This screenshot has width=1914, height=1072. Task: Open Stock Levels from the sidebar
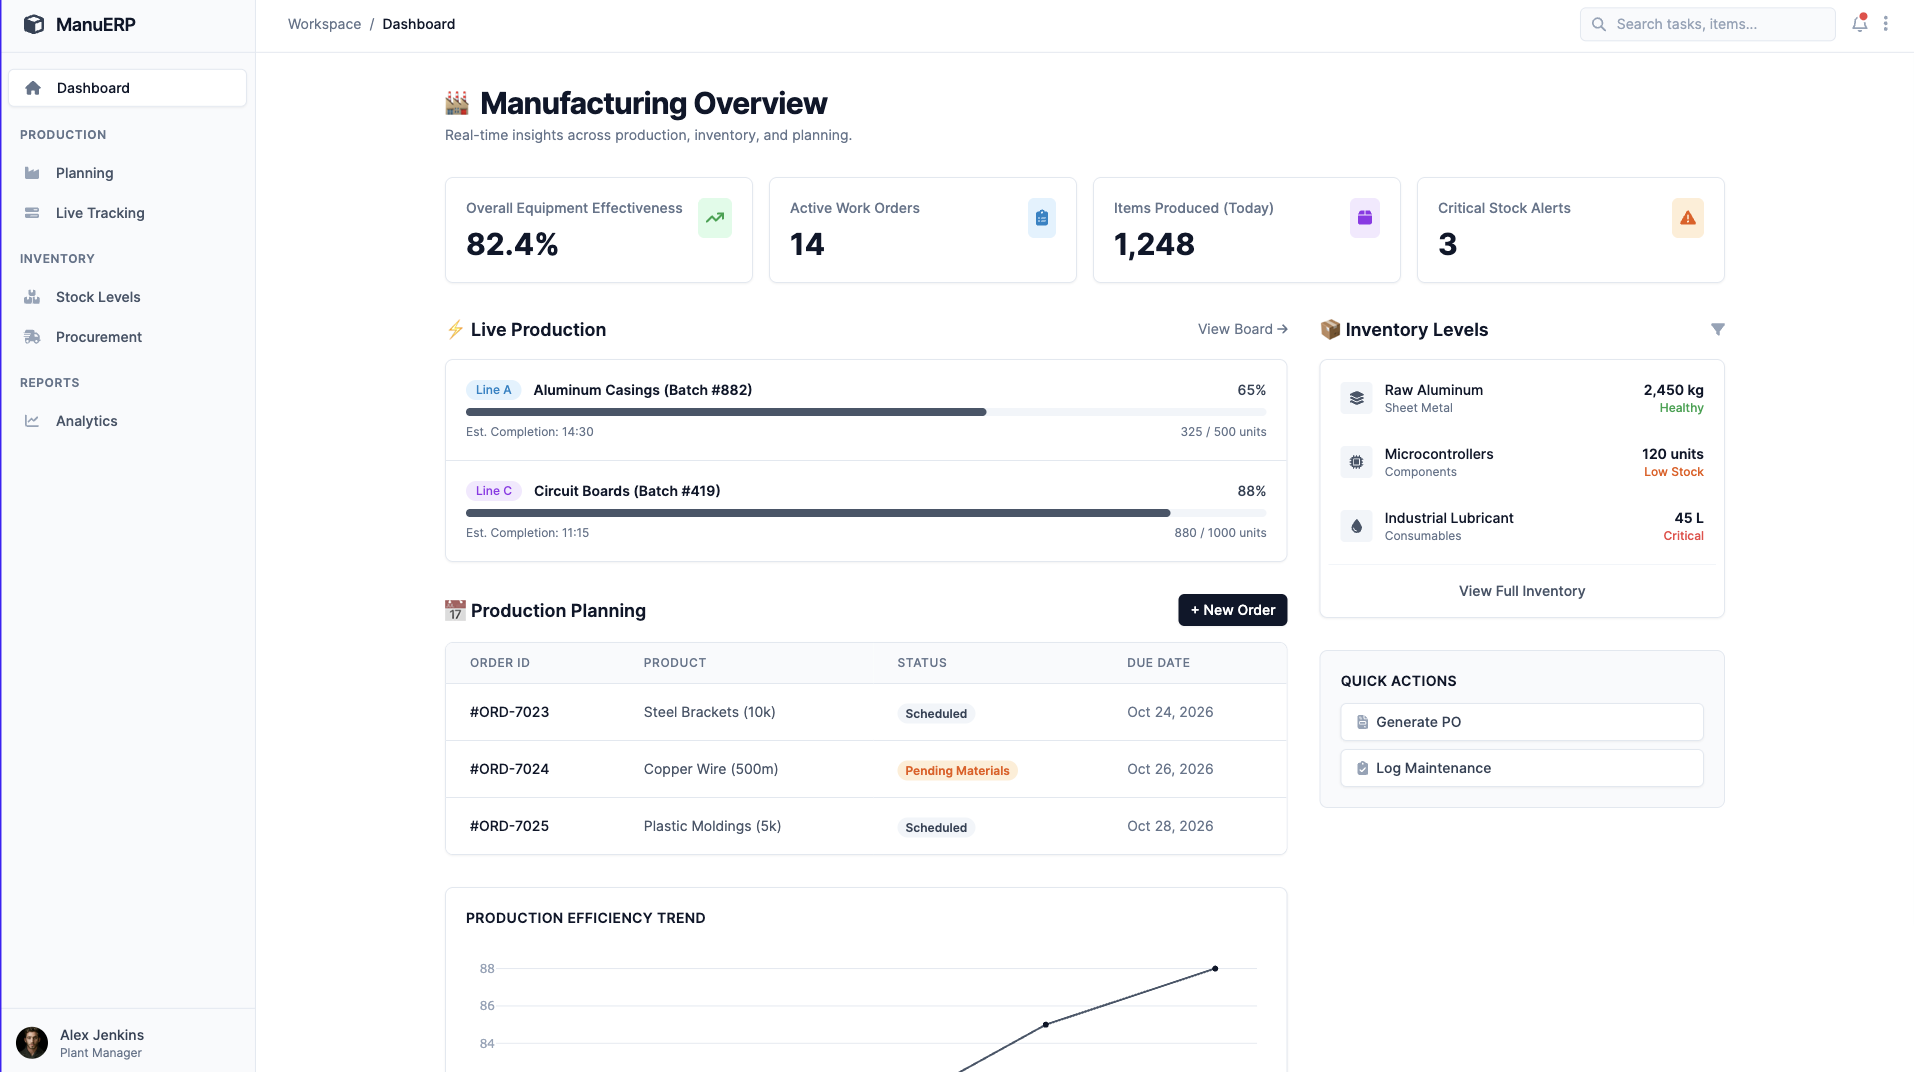click(98, 297)
